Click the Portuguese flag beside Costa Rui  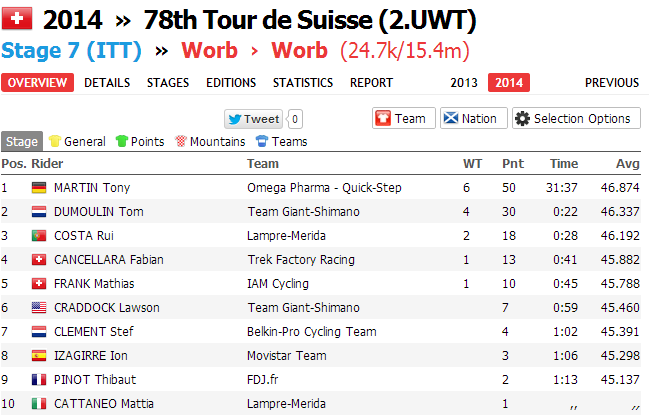(39, 235)
